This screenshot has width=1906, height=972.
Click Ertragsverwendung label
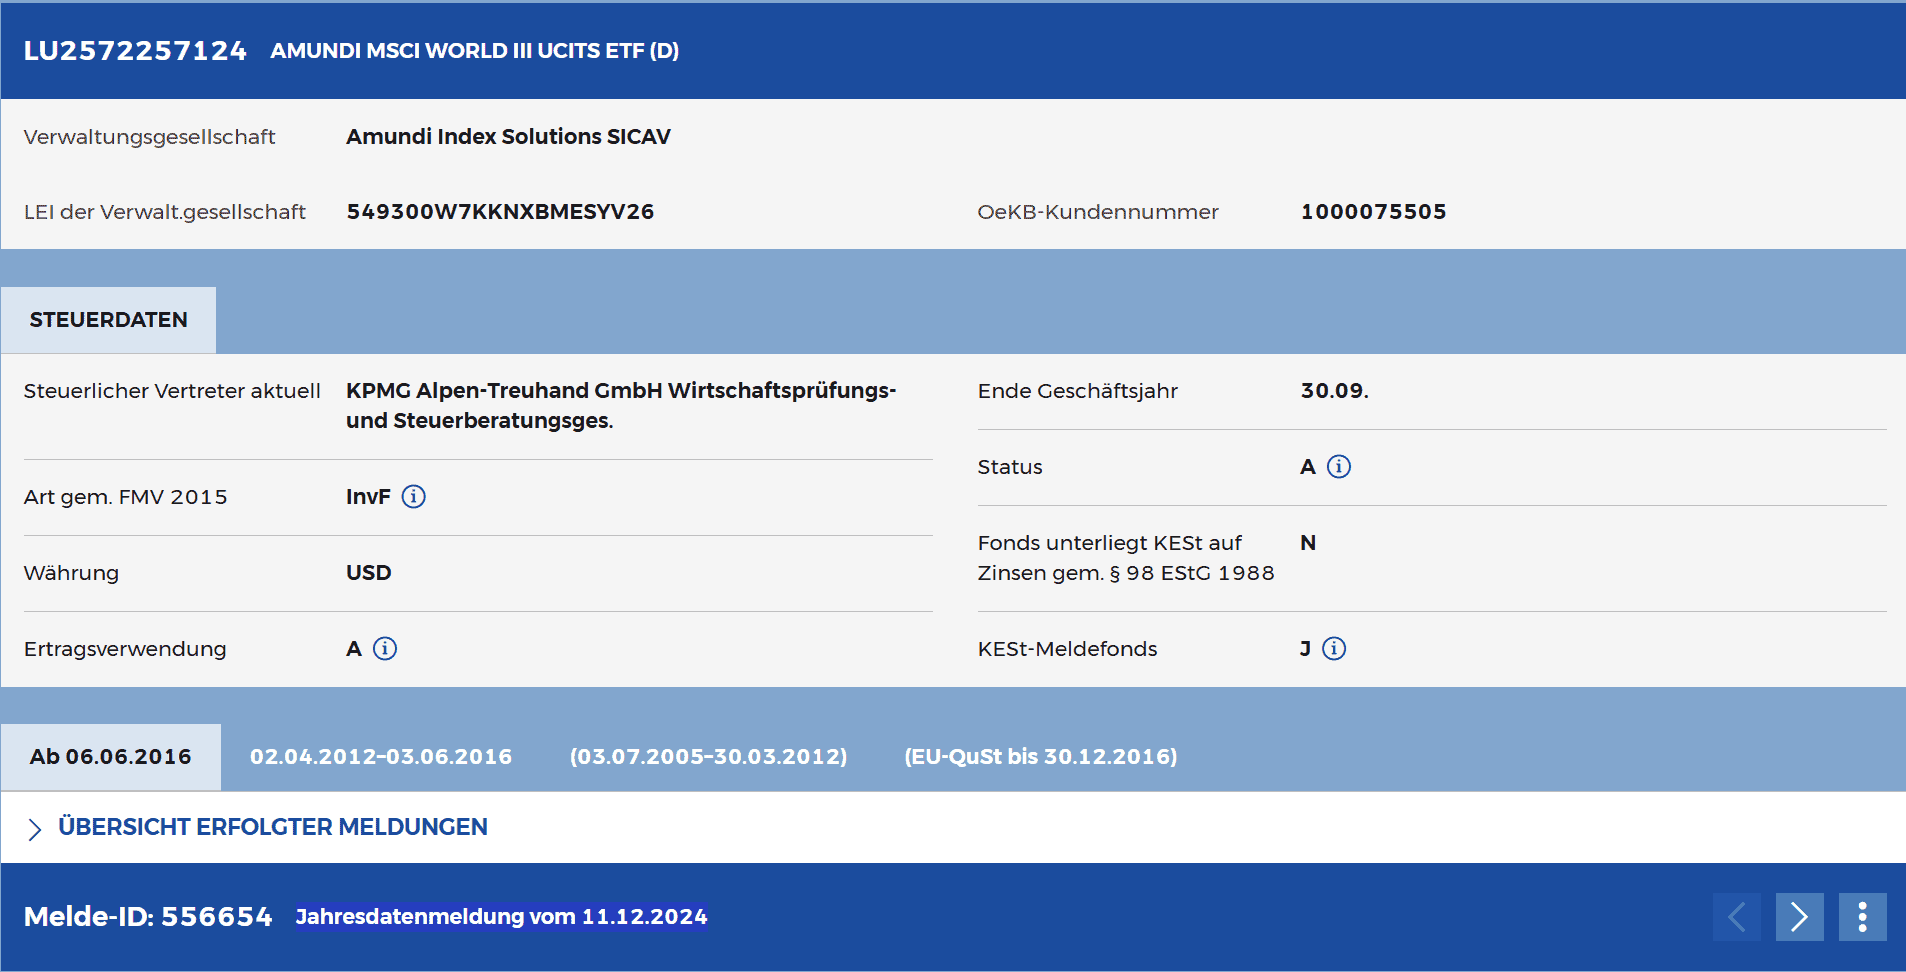click(125, 649)
